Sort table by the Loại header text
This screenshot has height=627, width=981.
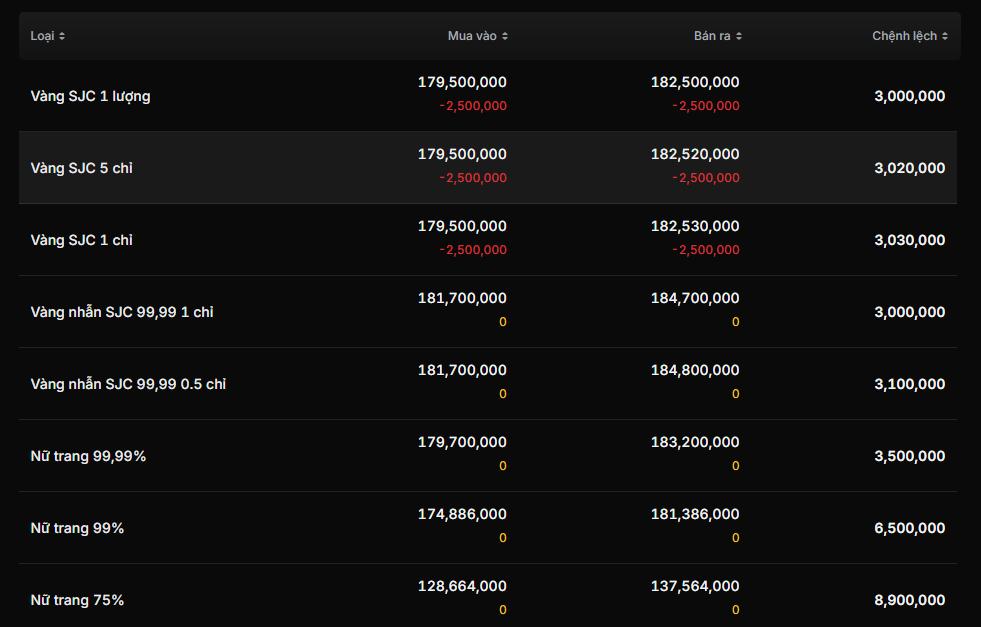[x=41, y=36]
